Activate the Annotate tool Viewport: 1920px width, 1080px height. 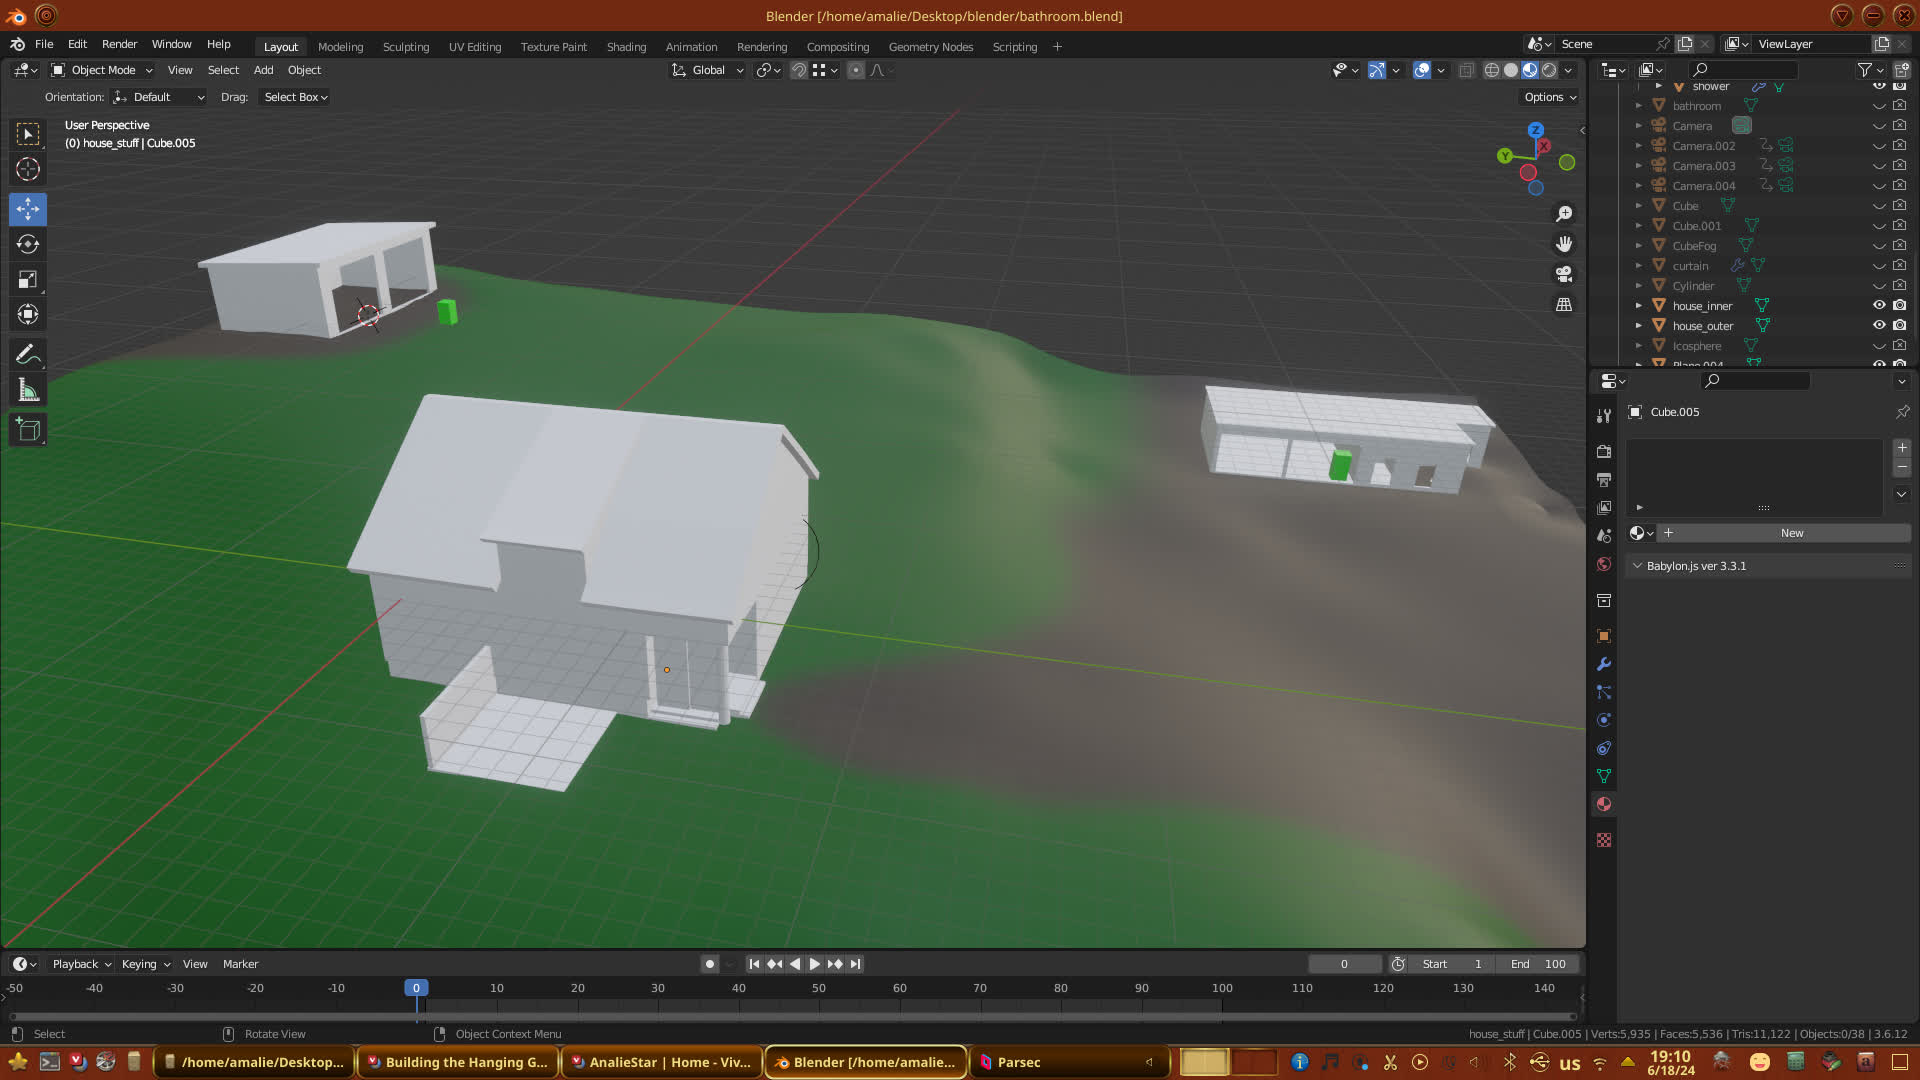[x=28, y=354]
